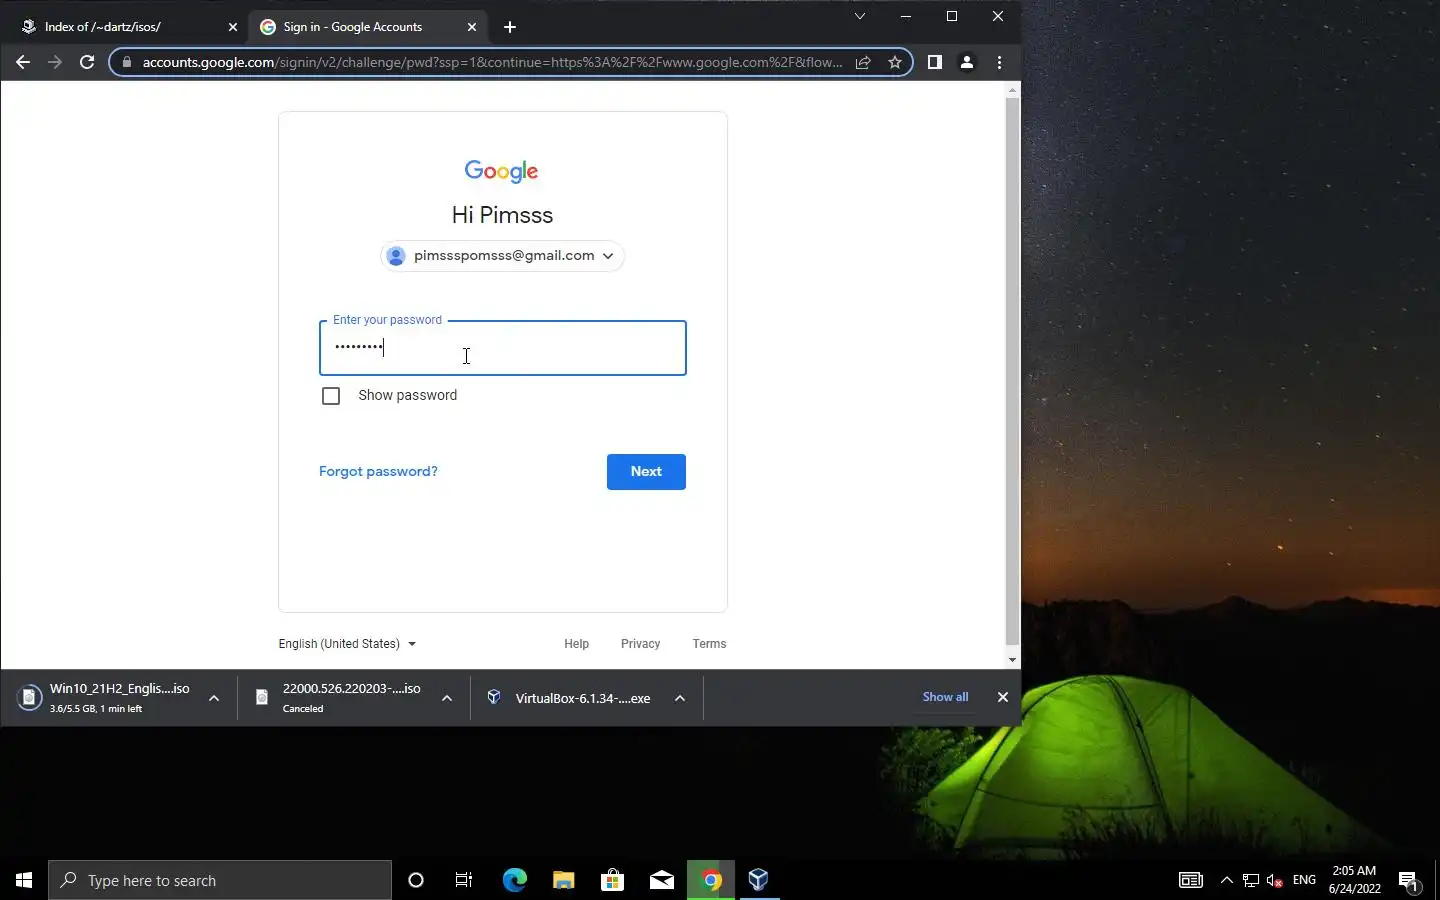Viewport: 1440px width, 900px height.
Task: Open tab search chevron in title bar
Action: tap(859, 16)
